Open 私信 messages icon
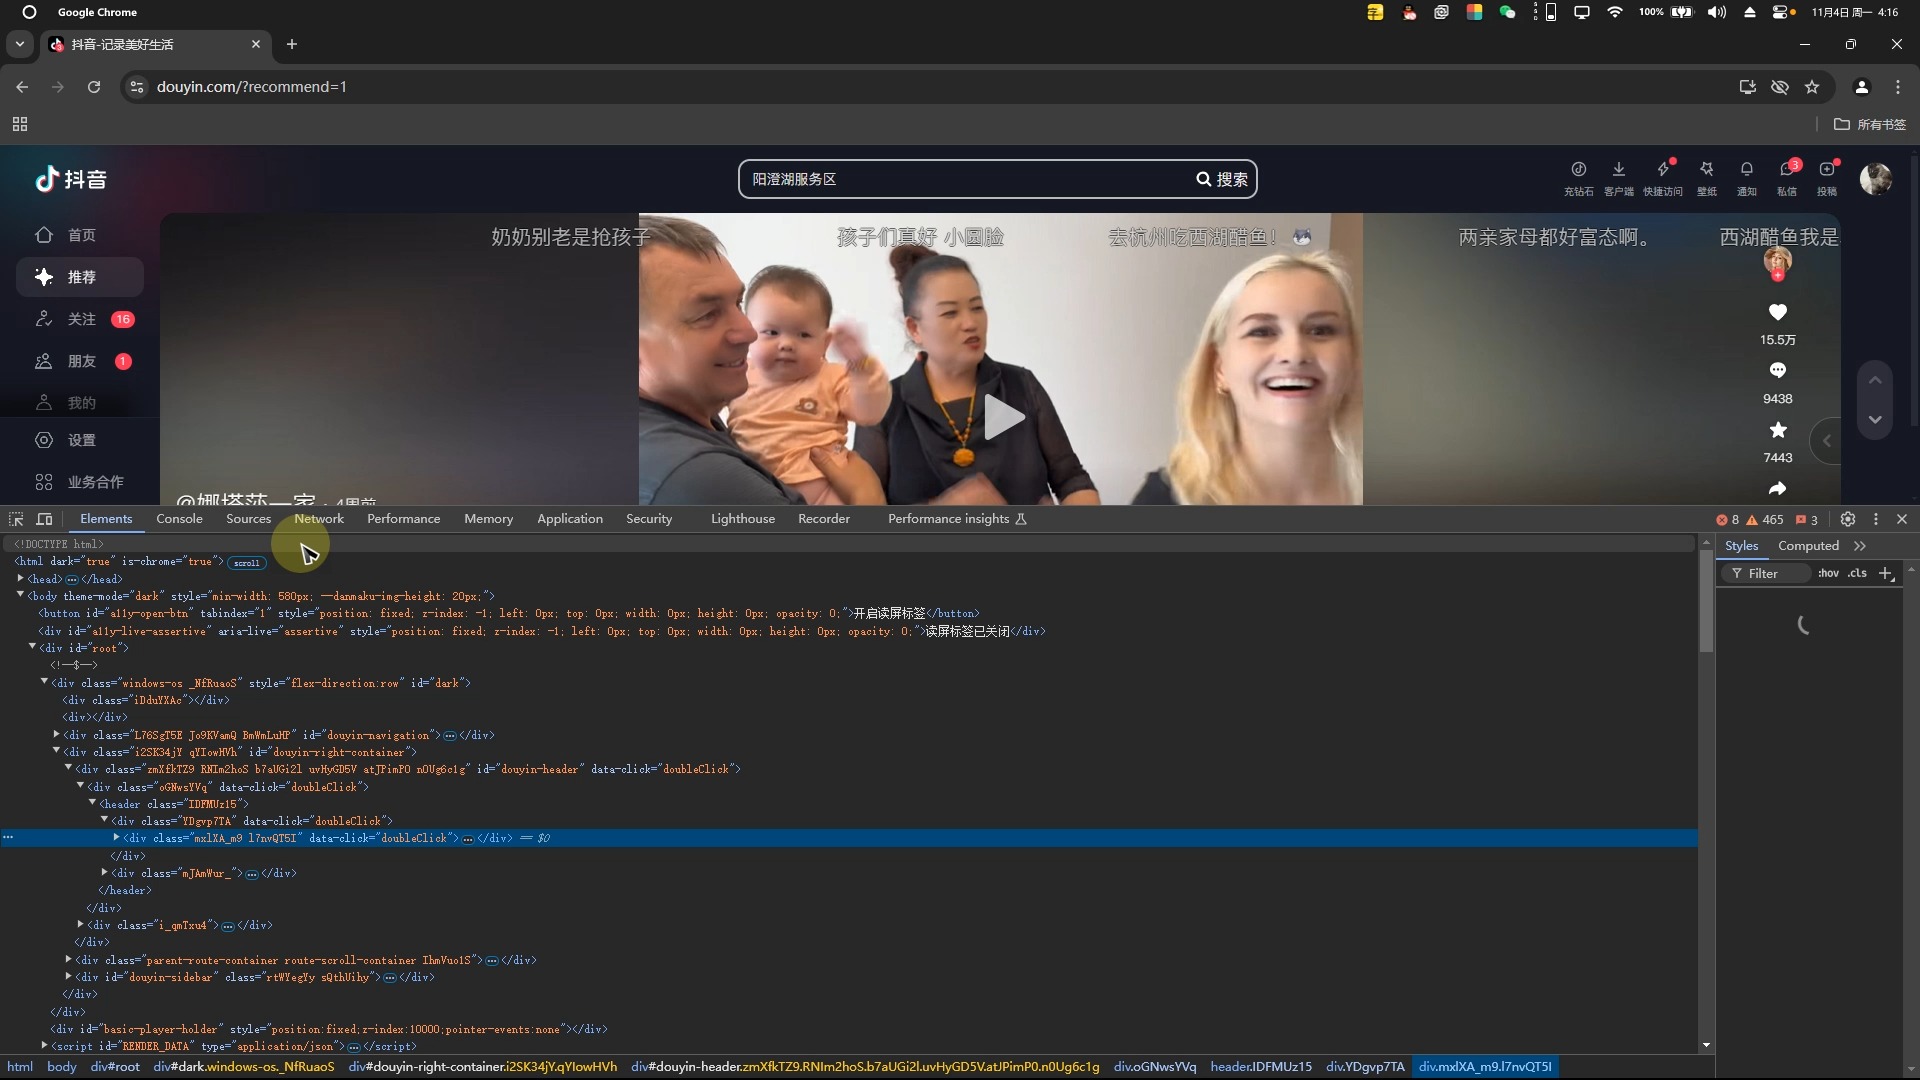This screenshot has height=1080, width=1920. pyautogui.click(x=1787, y=177)
